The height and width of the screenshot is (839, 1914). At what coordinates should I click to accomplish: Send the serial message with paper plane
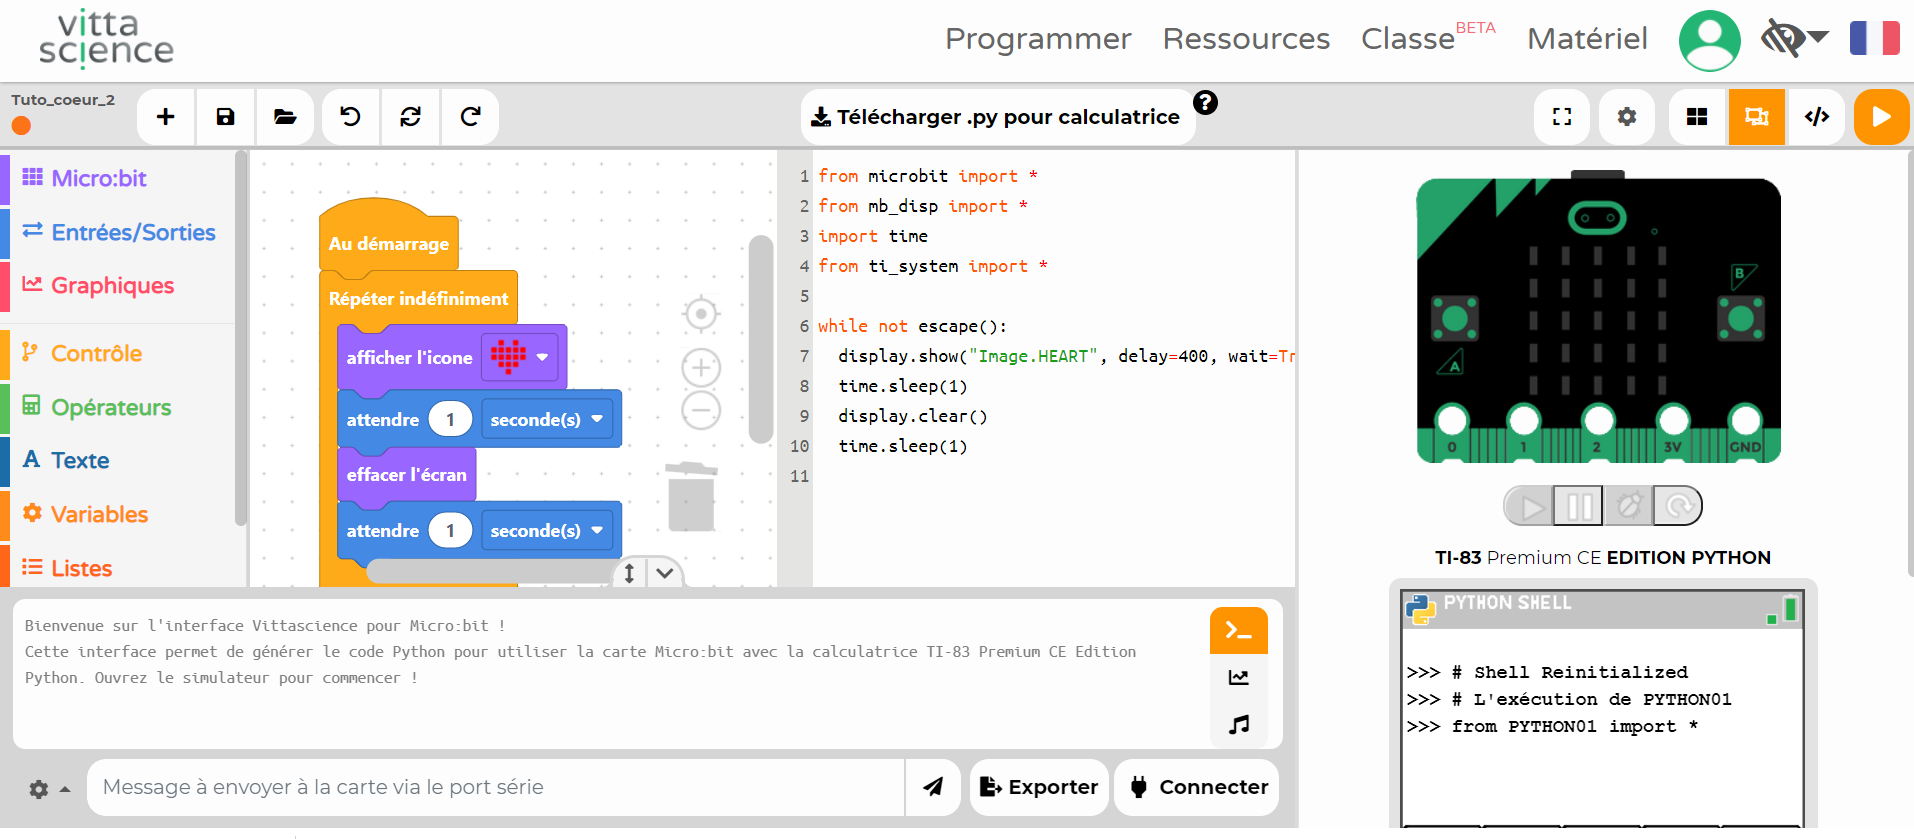click(933, 787)
